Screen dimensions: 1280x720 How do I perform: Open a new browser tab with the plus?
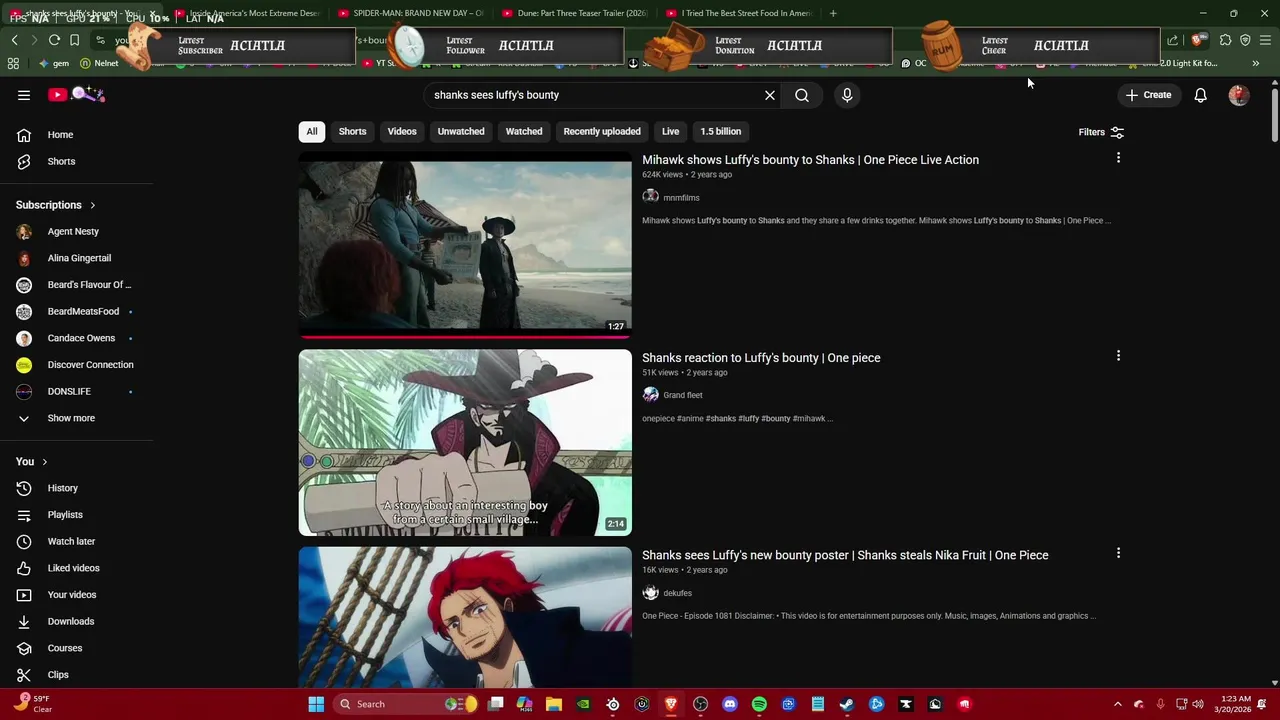coord(833,13)
